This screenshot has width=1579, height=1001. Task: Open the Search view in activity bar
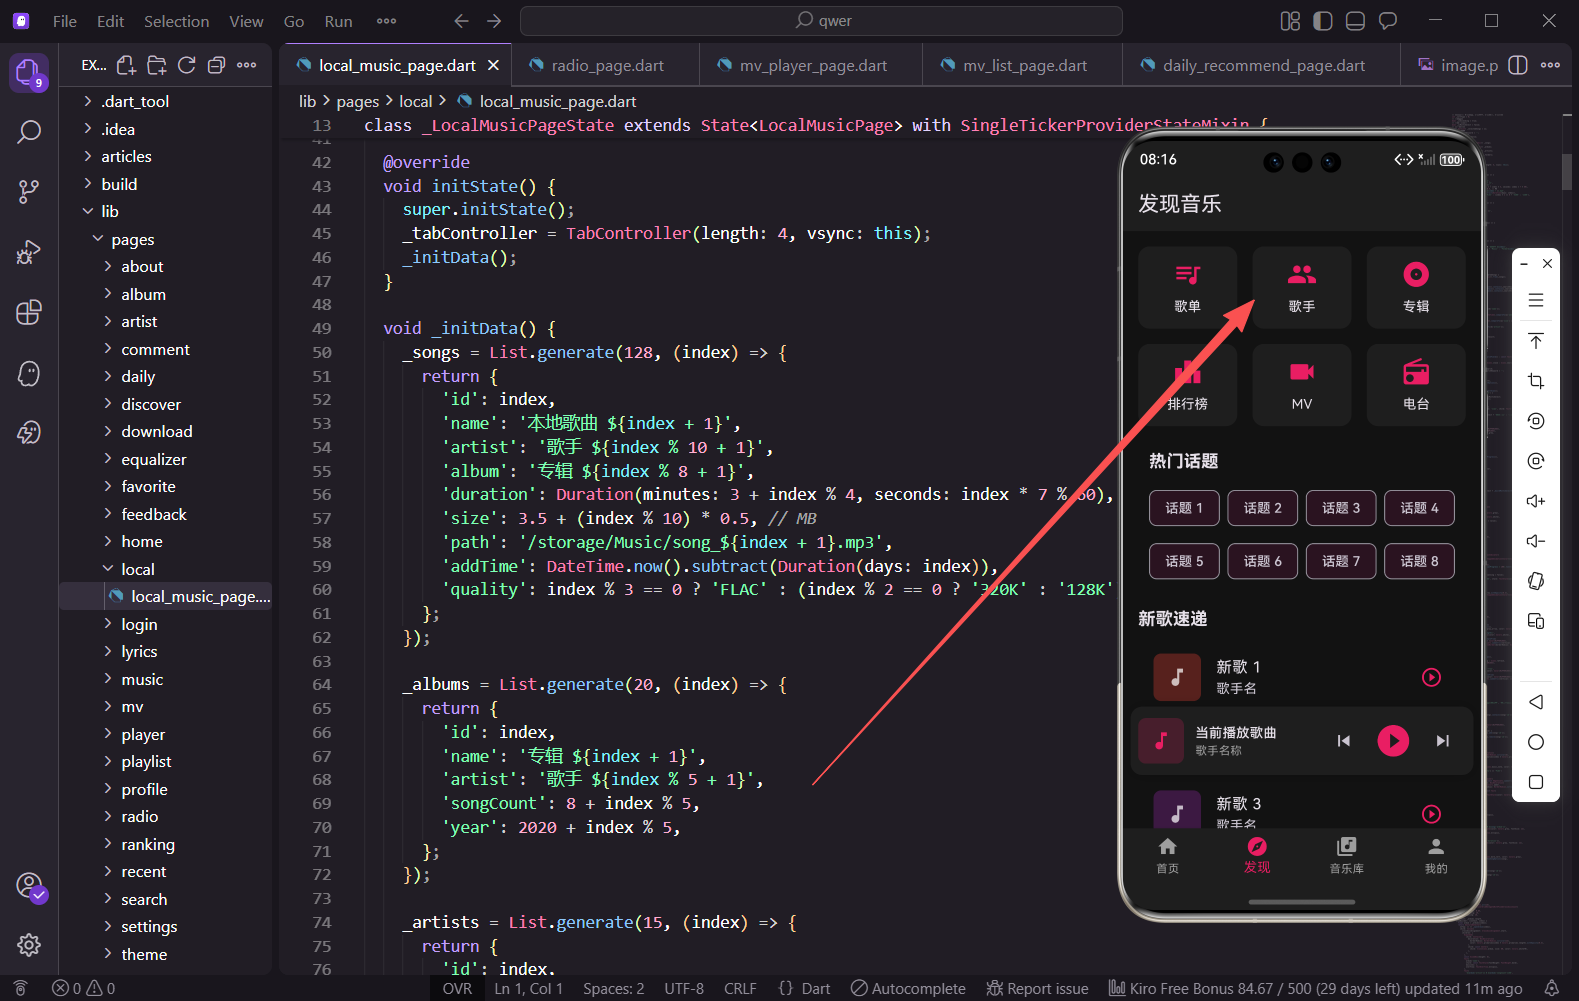pyautogui.click(x=29, y=131)
